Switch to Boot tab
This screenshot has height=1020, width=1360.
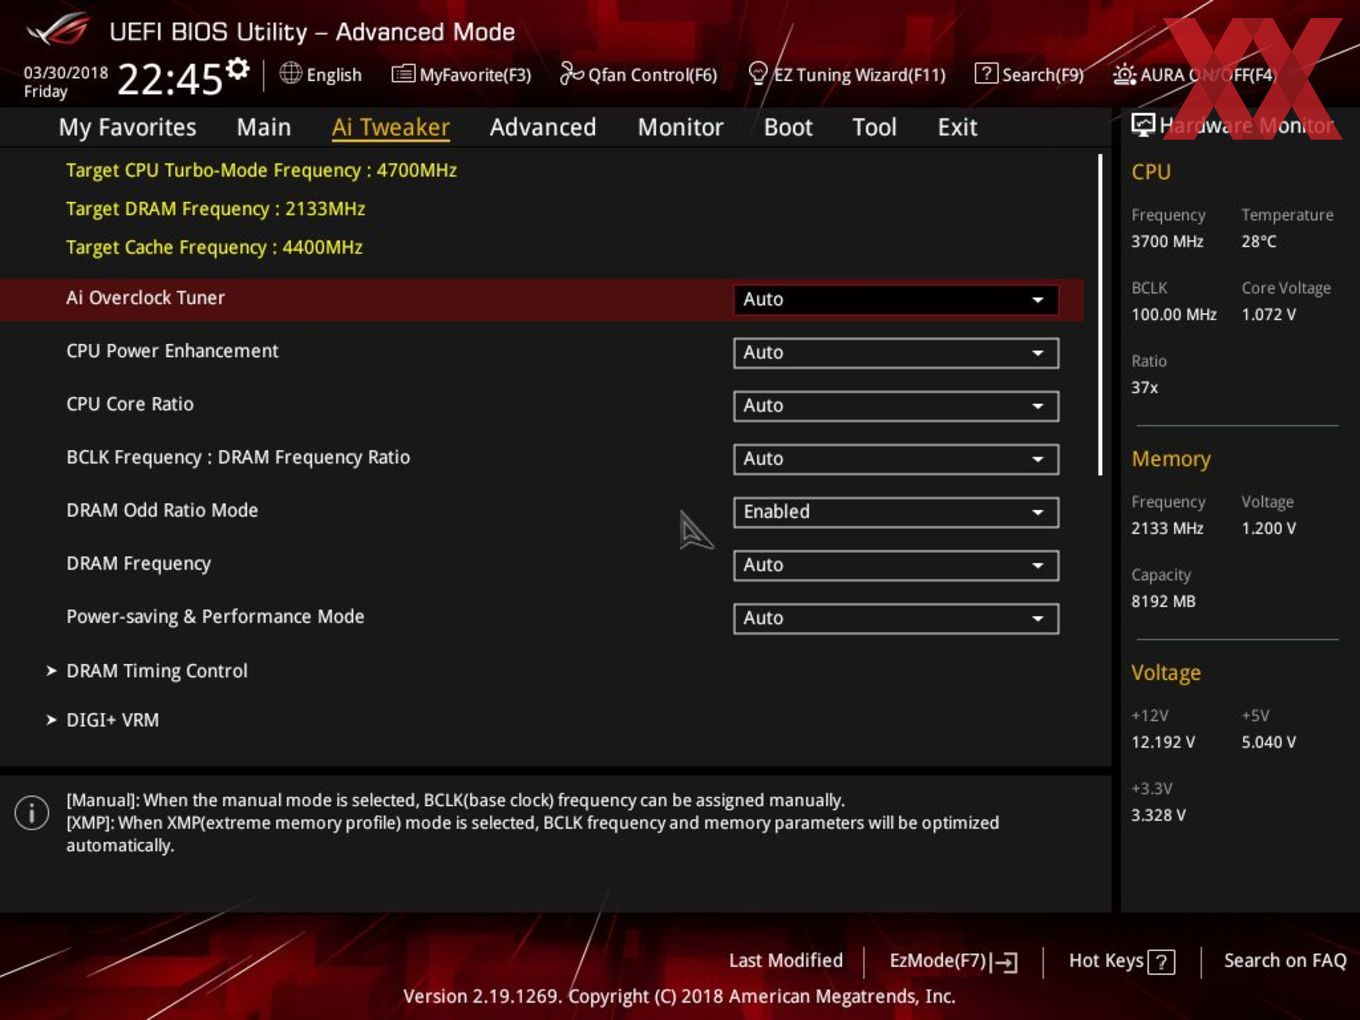tap(788, 127)
